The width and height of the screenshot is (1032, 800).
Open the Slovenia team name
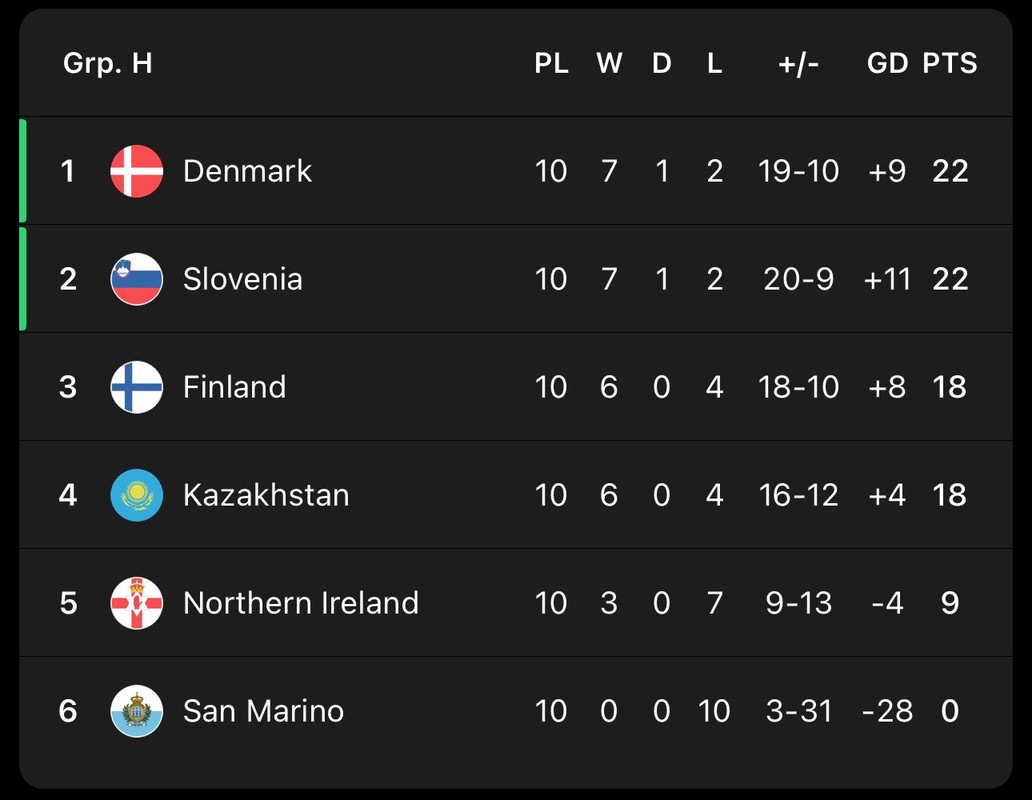point(243,279)
